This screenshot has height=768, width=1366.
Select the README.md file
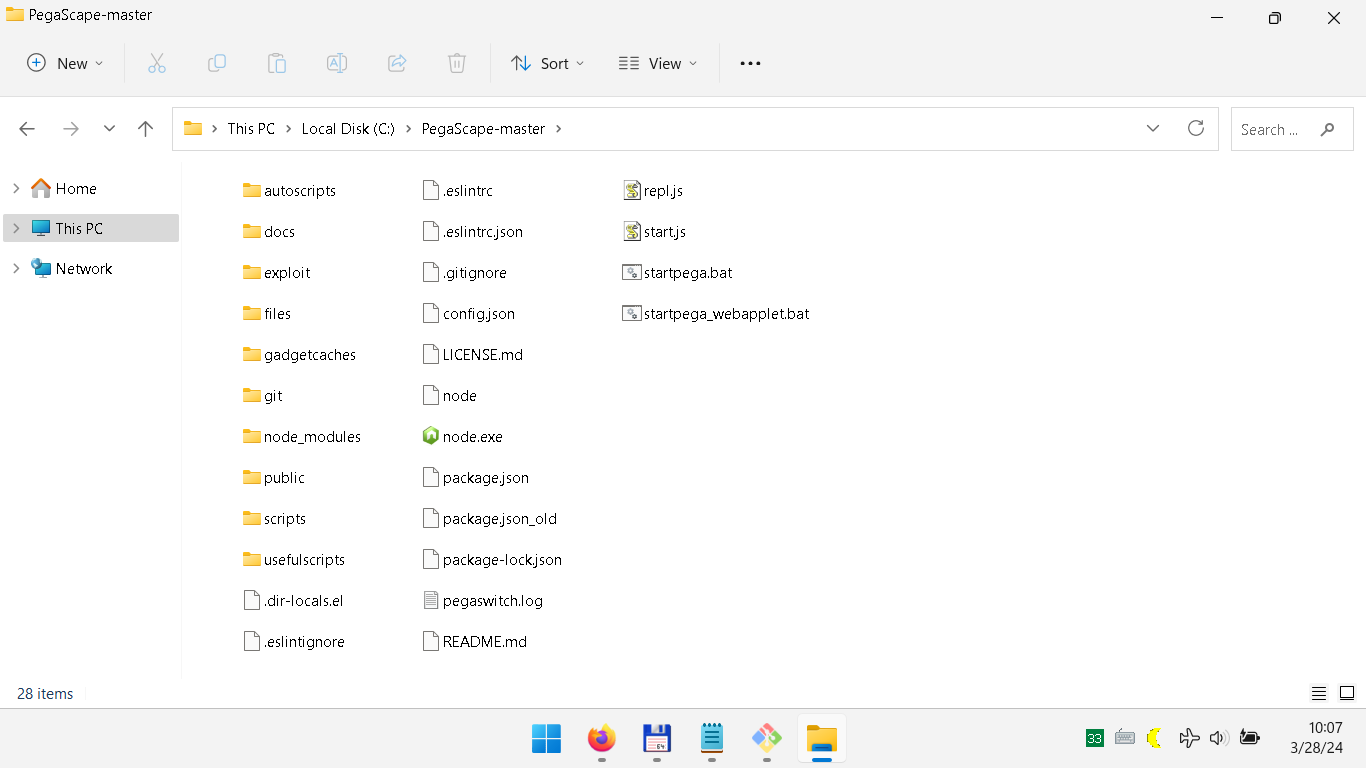click(475, 641)
